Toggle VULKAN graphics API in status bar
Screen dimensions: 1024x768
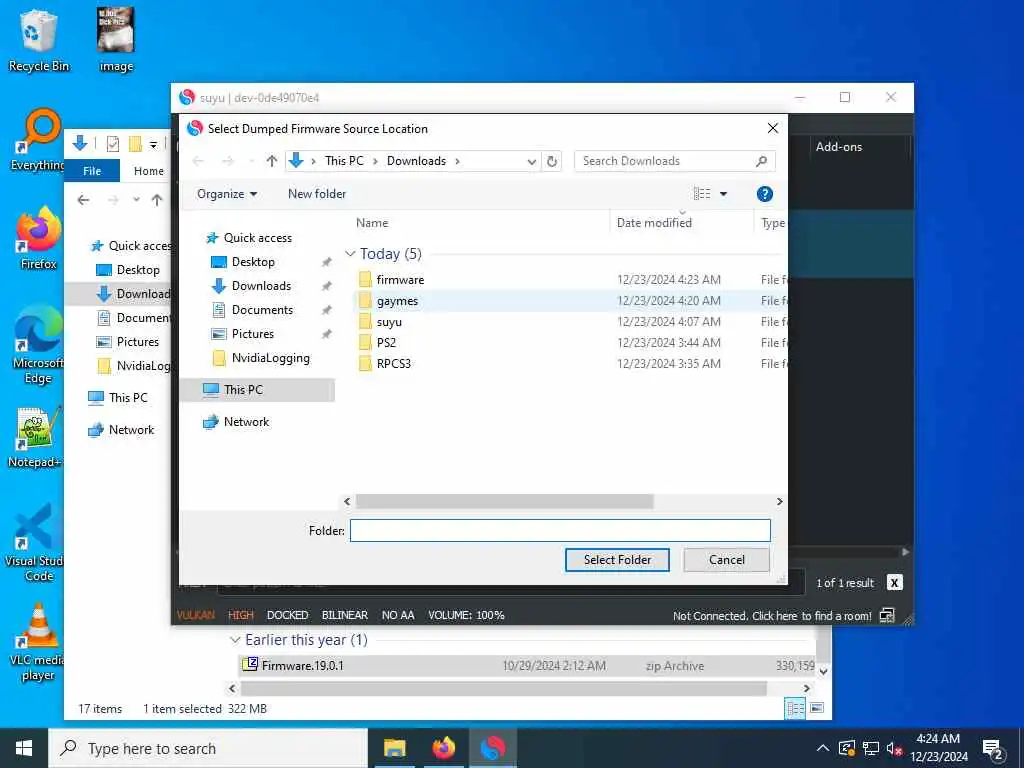(x=195, y=615)
